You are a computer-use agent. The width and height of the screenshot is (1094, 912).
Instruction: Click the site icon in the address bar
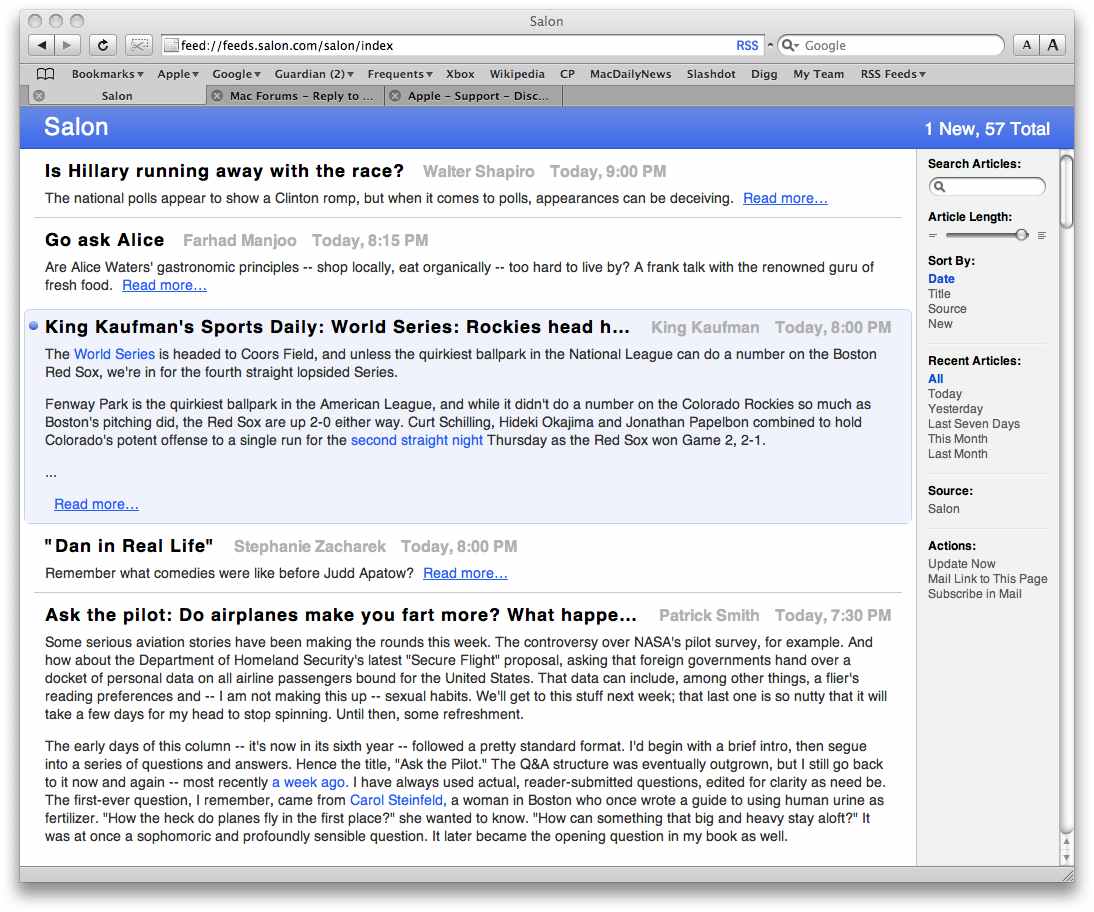coord(171,45)
